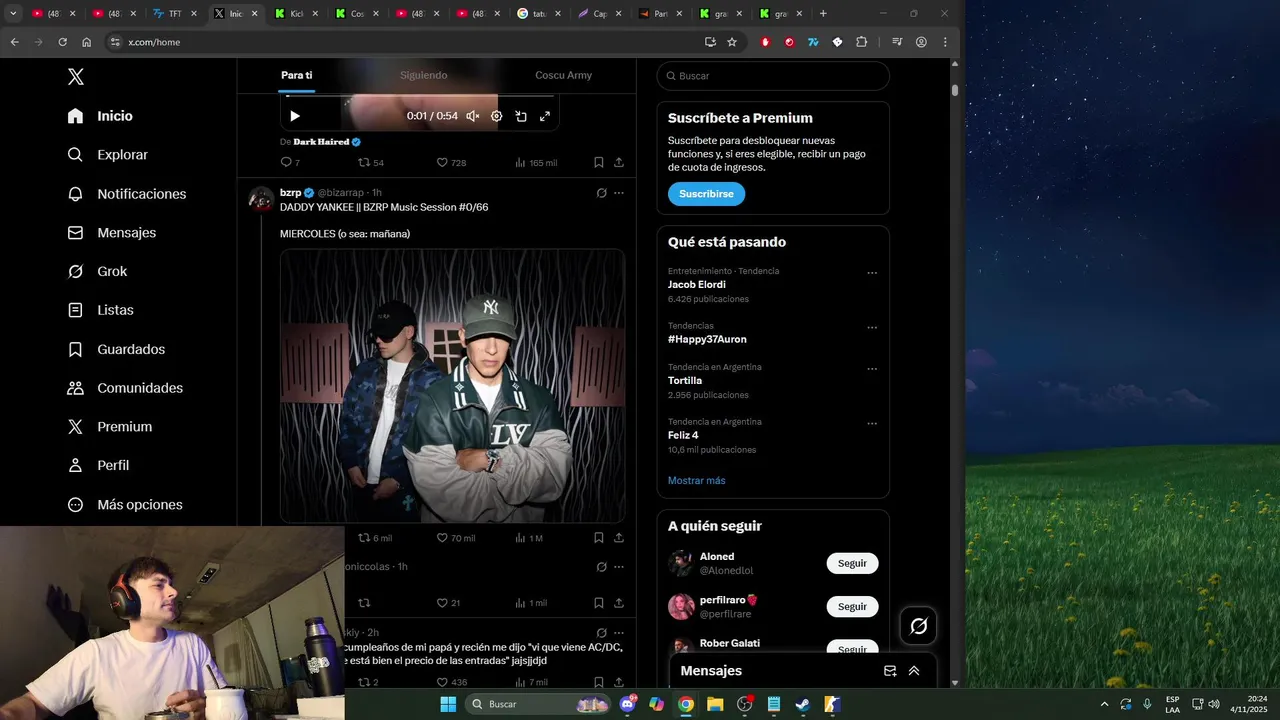Open Listas in the sidebar
The height and width of the screenshot is (720, 1280).
click(100, 310)
